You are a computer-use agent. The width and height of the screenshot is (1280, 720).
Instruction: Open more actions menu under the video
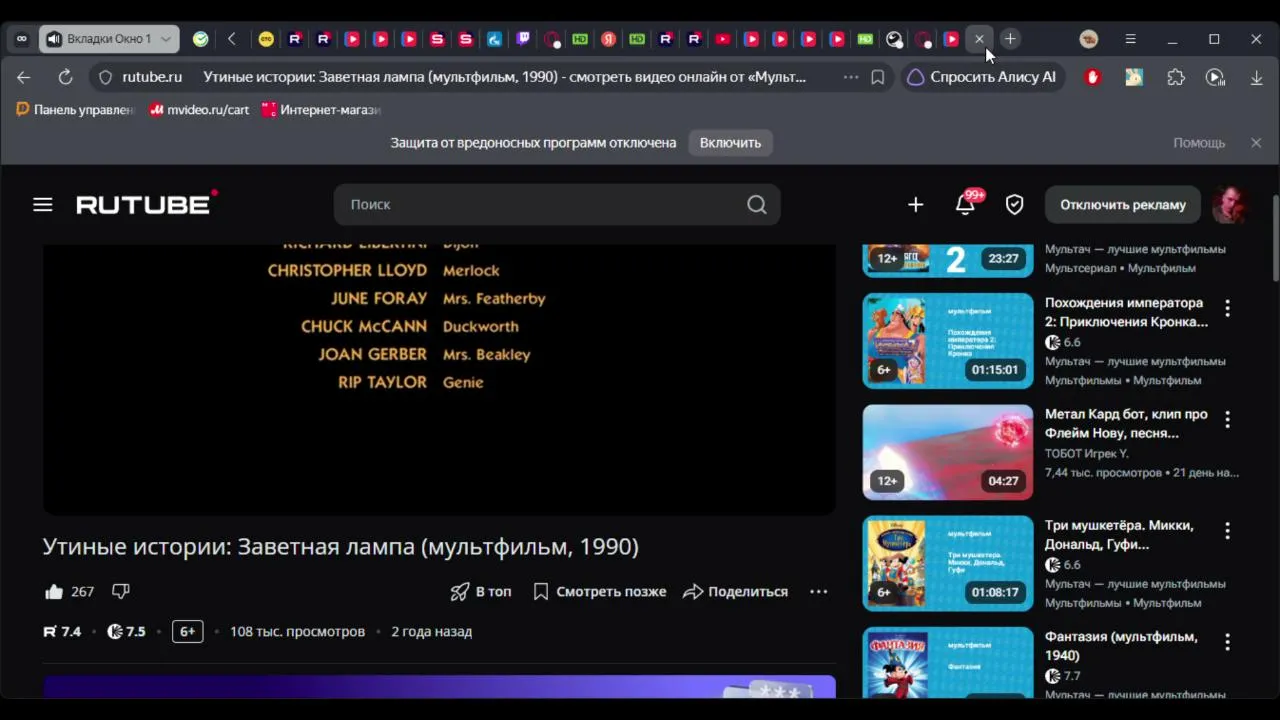click(818, 592)
